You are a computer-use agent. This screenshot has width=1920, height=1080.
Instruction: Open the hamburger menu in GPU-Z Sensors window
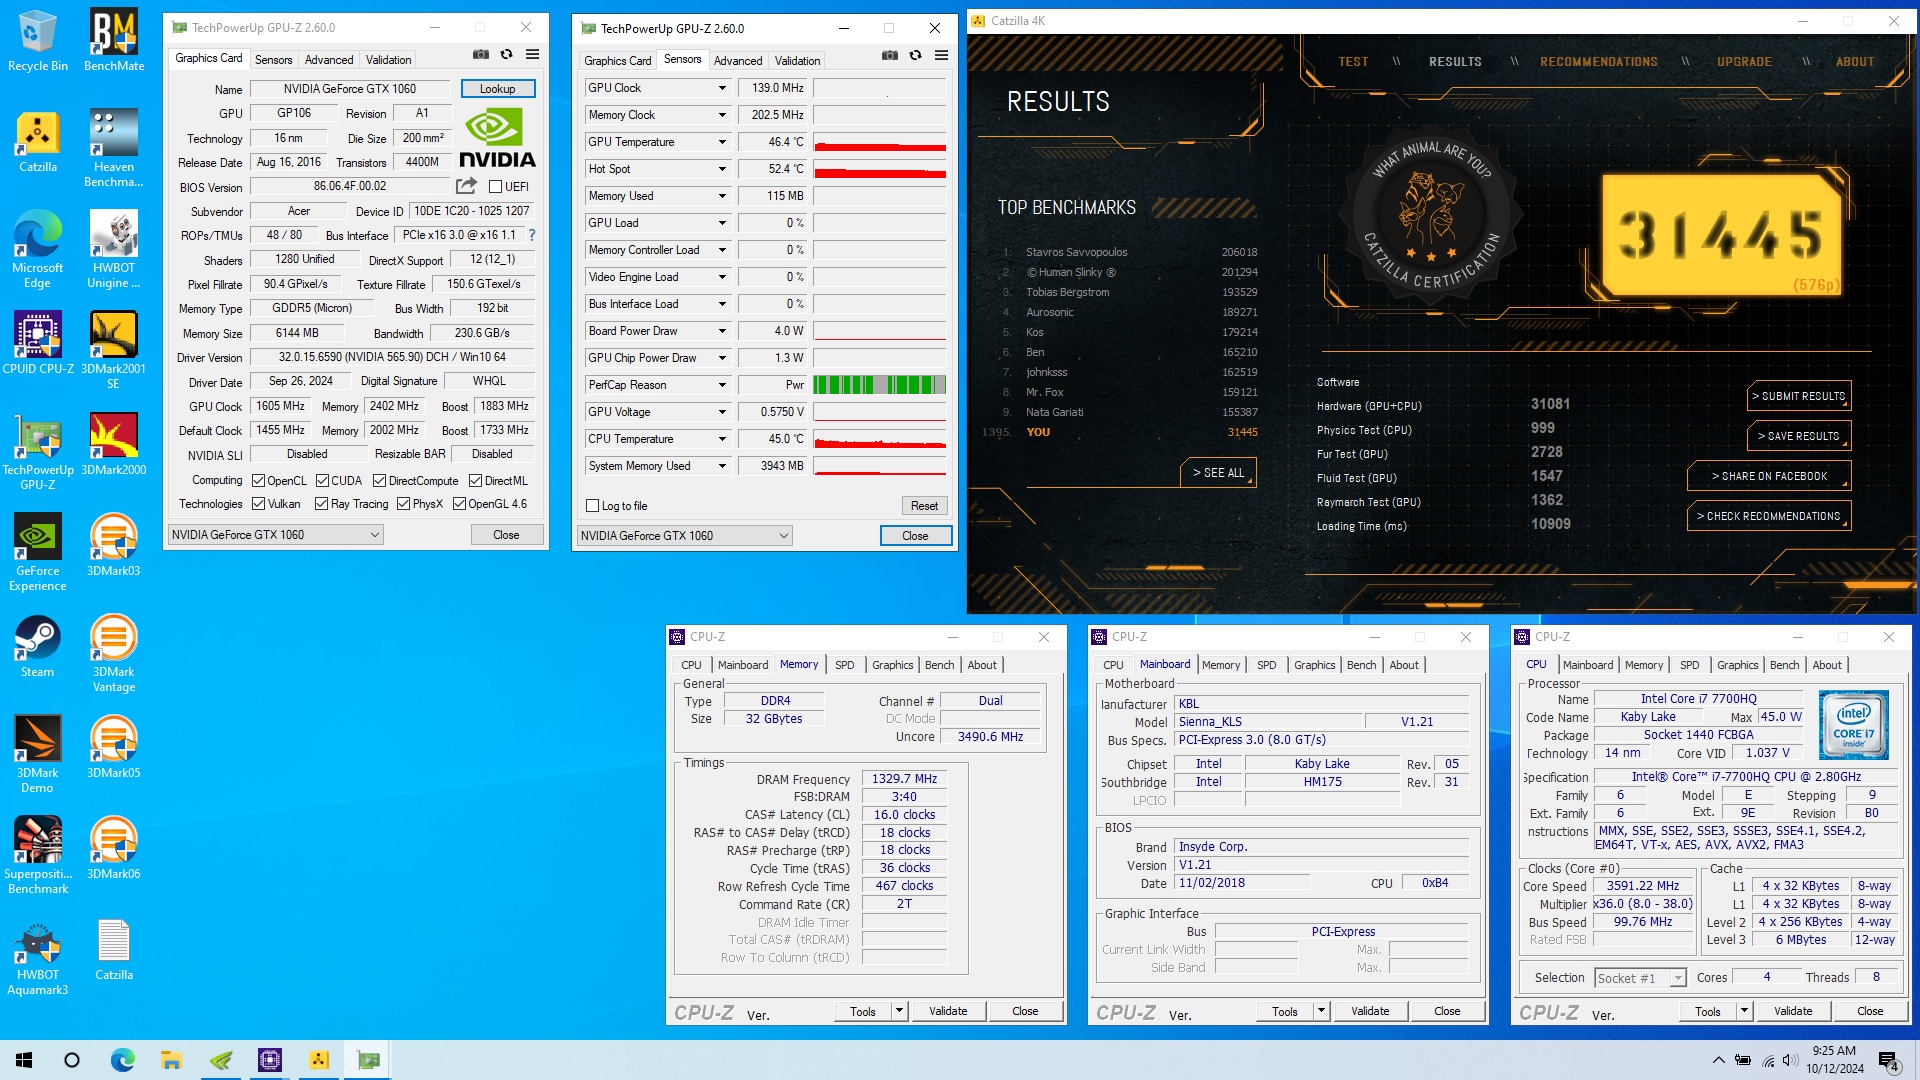click(x=942, y=56)
